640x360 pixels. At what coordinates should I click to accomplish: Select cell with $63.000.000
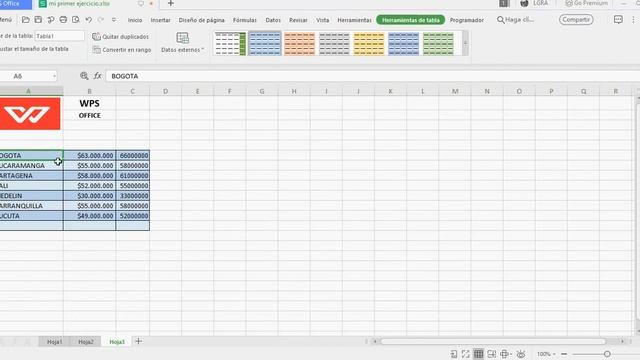pyautogui.click(x=89, y=156)
